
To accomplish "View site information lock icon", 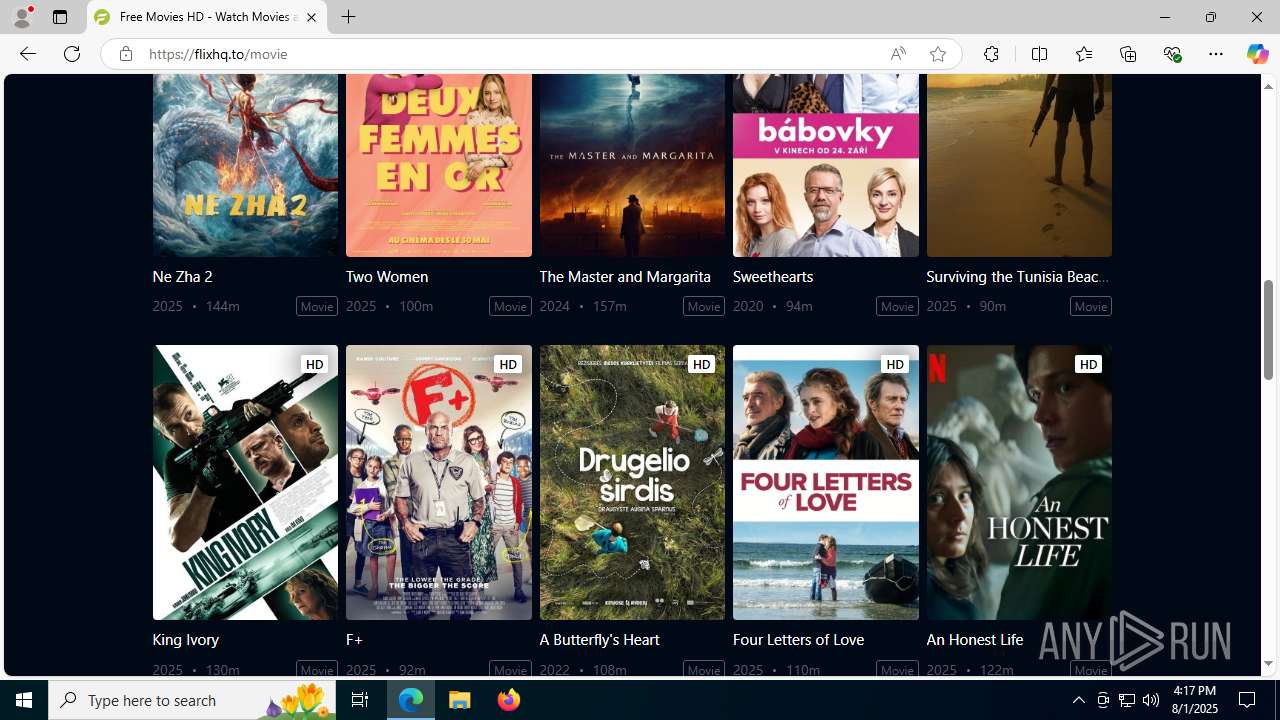I will 125,54.
